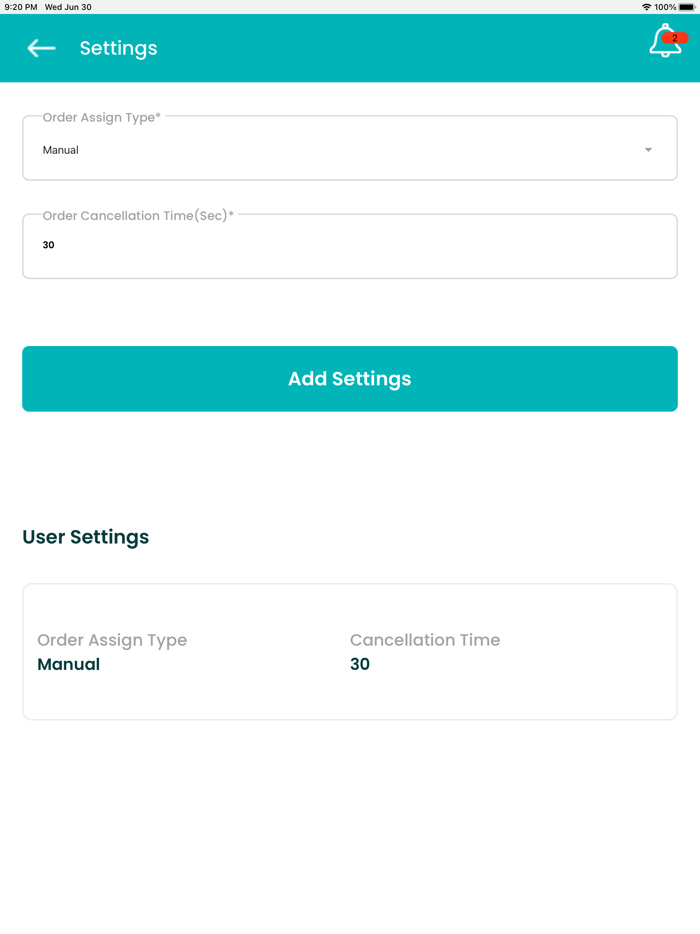The height and width of the screenshot is (934, 700).
Task: Click the User Settings section heading
Action: pyautogui.click(x=85, y=537)
